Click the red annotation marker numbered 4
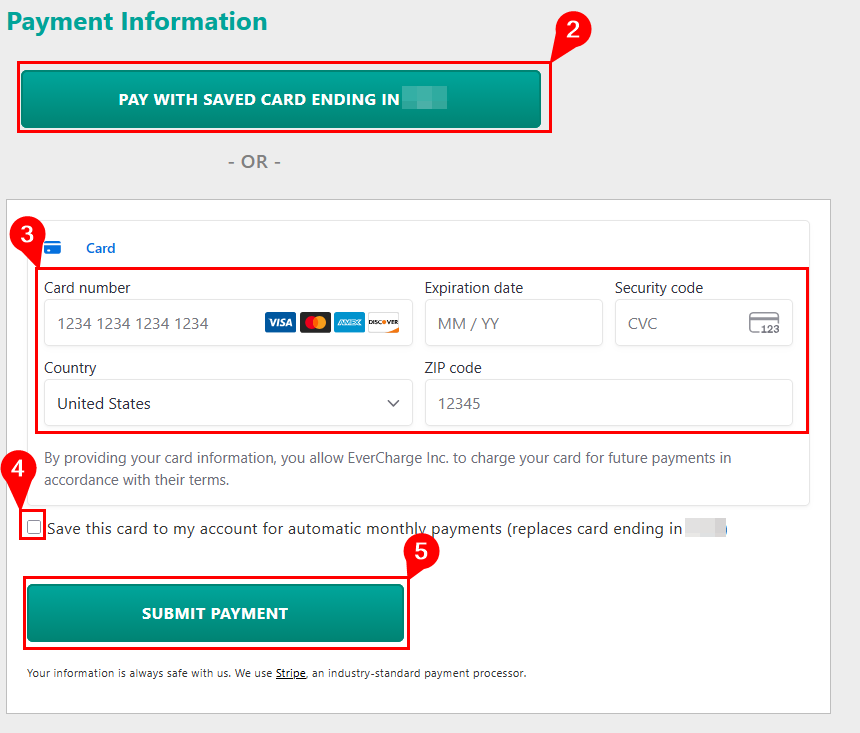 (18, 467)
